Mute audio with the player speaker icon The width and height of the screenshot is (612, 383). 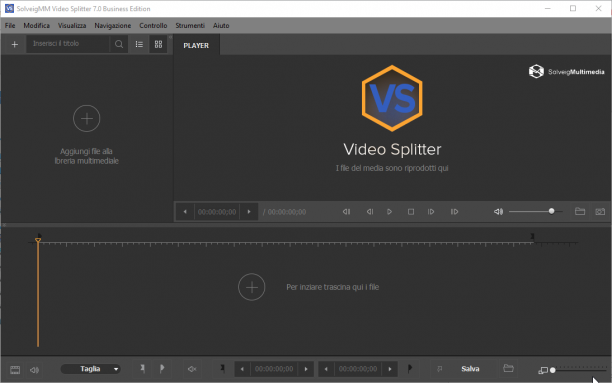(498, 212)
